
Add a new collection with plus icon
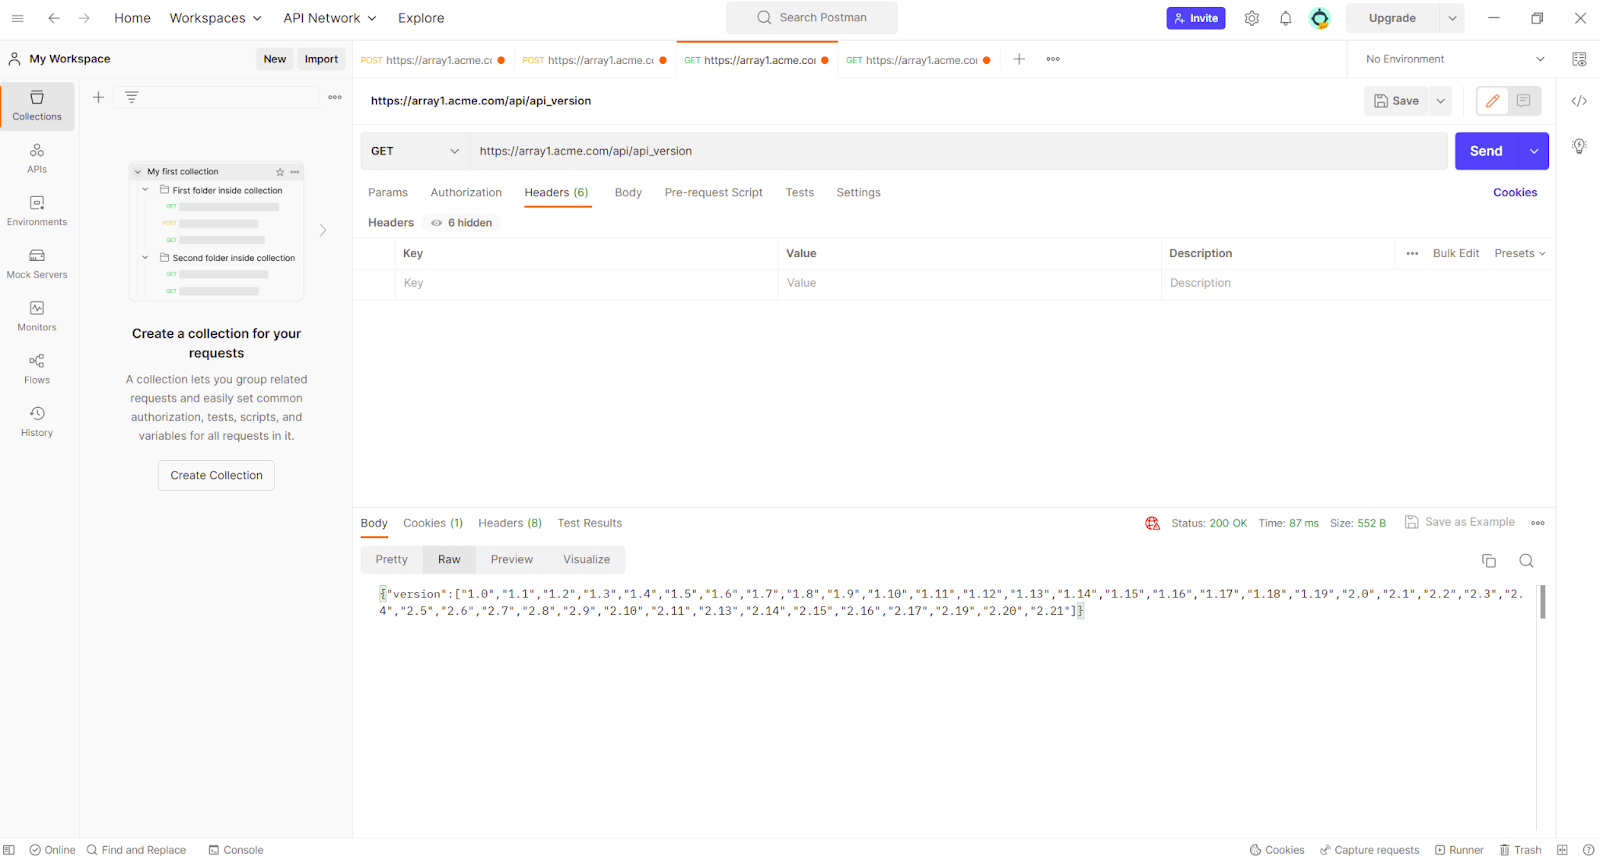pyautogui.click(x=98, y=97)
